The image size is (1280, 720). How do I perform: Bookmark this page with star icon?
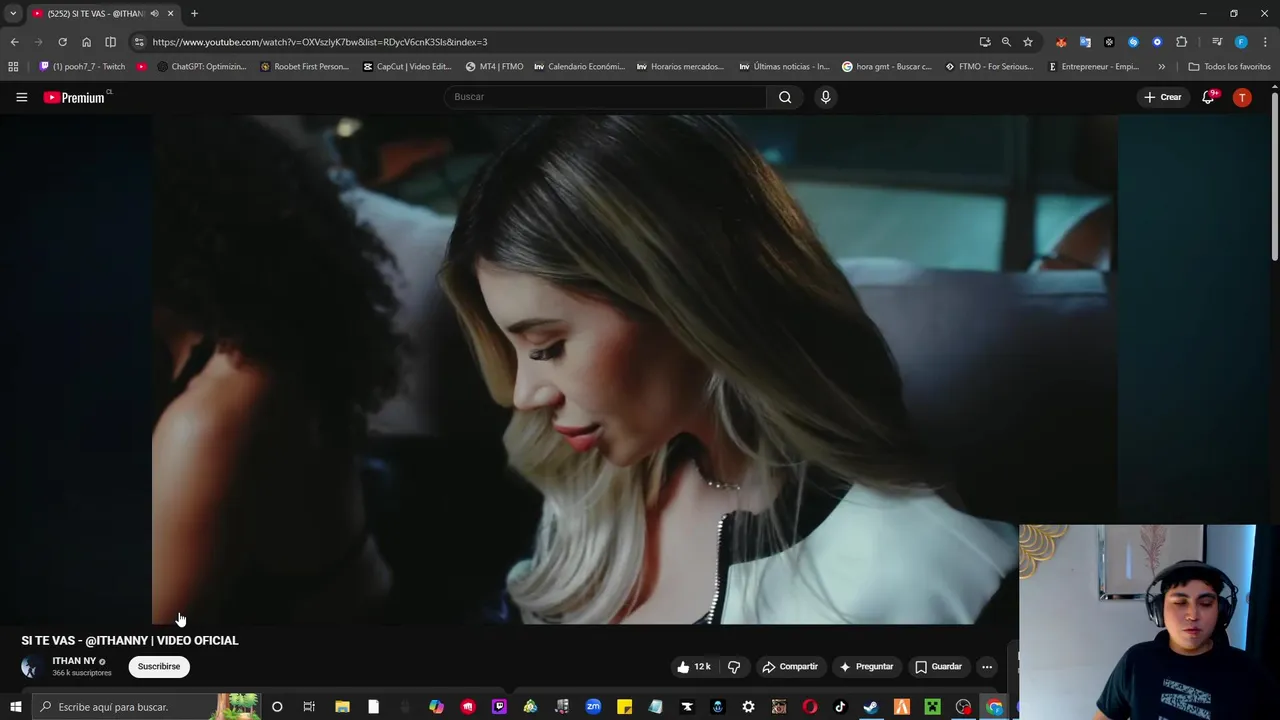[x=1027, y=42]
